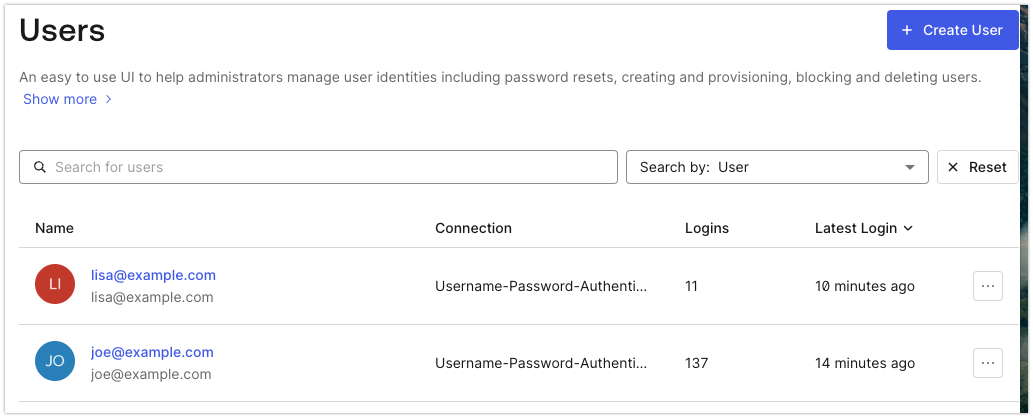1033x418 pixels.
Task: Click lisa's Username-Password-Authenti... connection cell
Action: [541, 286]
